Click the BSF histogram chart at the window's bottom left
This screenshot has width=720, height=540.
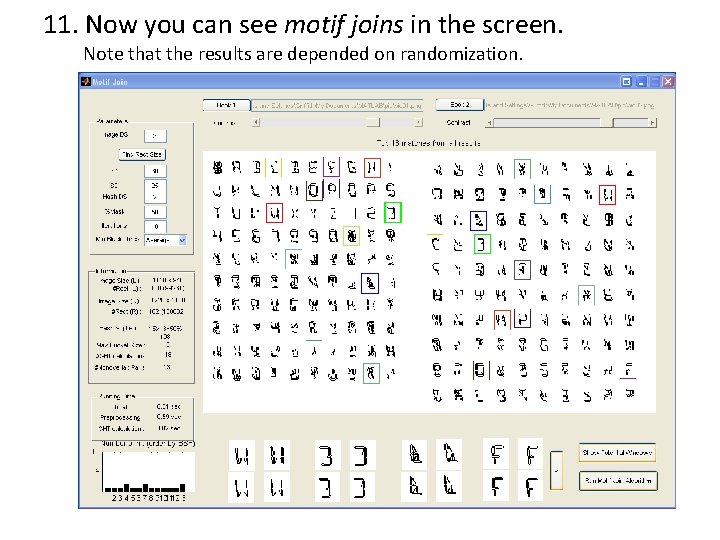point(148,472)
